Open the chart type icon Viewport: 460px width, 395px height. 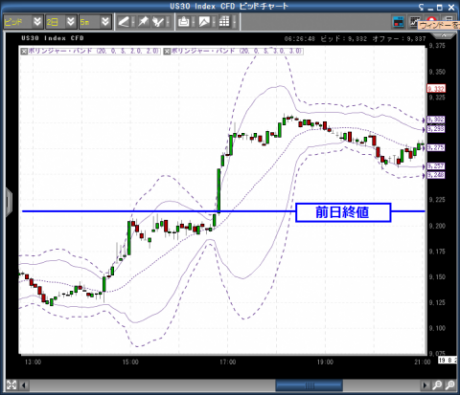click(204, 22)
